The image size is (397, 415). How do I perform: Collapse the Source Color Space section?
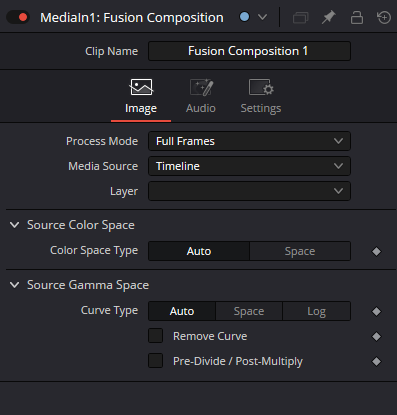(14, 225)
